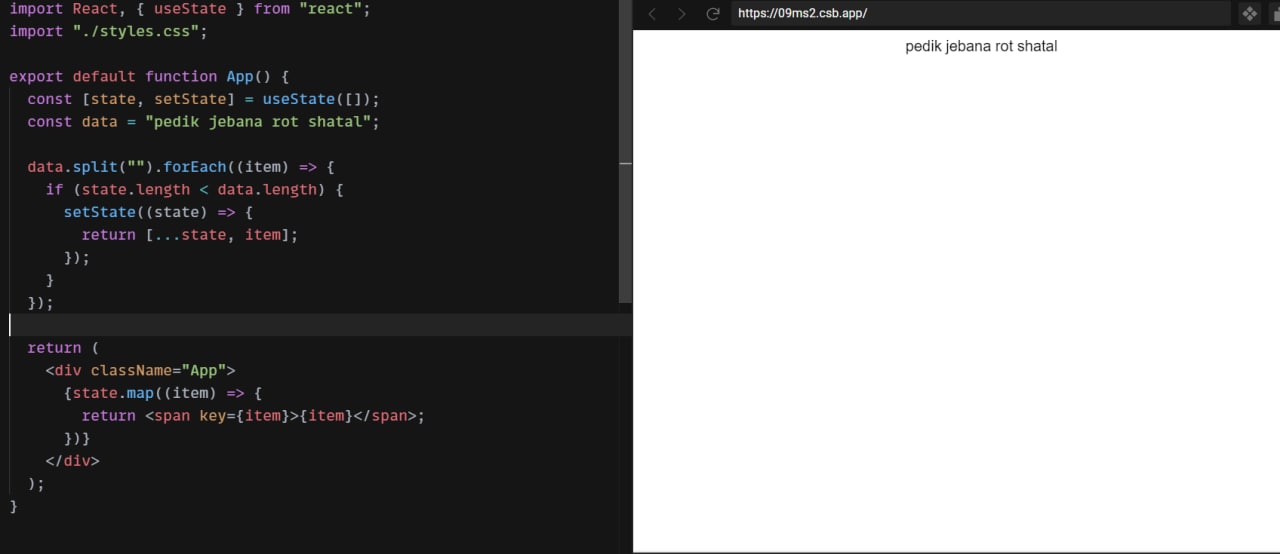Click 'export default function App()' line
This screenshot has height=554, width=1280.
point(149,77)
